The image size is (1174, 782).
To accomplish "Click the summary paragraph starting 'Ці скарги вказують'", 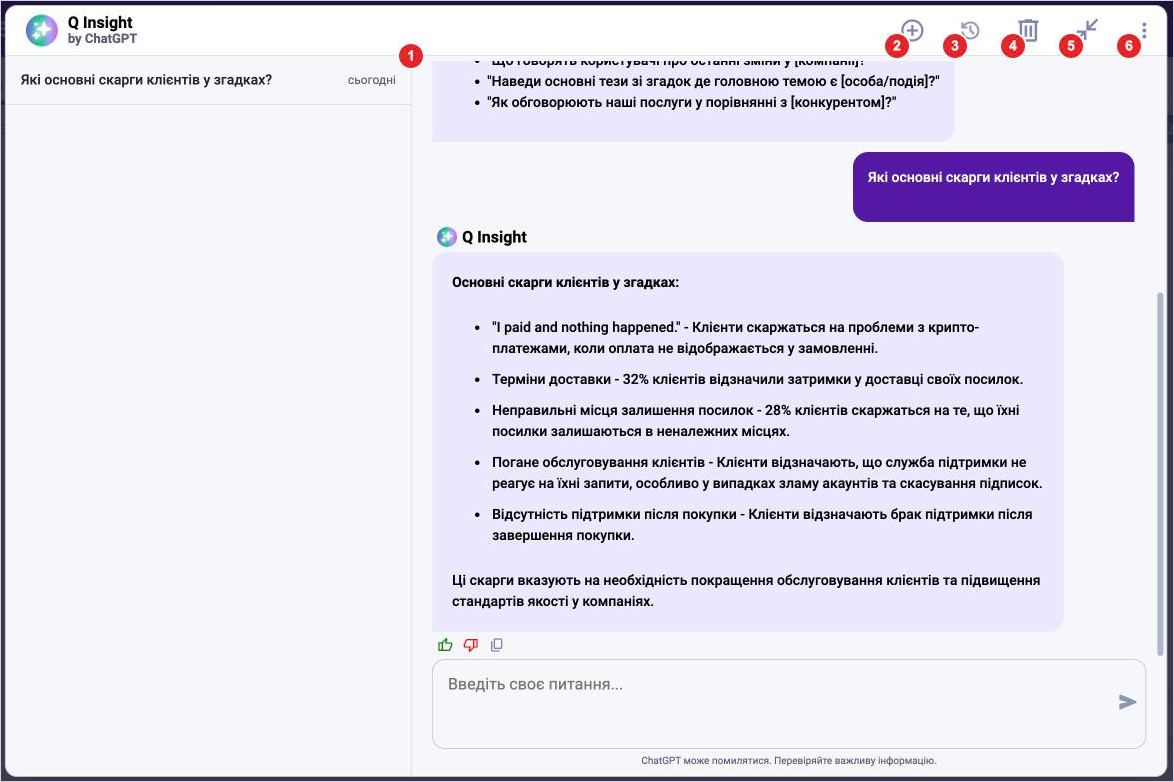I will point(746,591).
